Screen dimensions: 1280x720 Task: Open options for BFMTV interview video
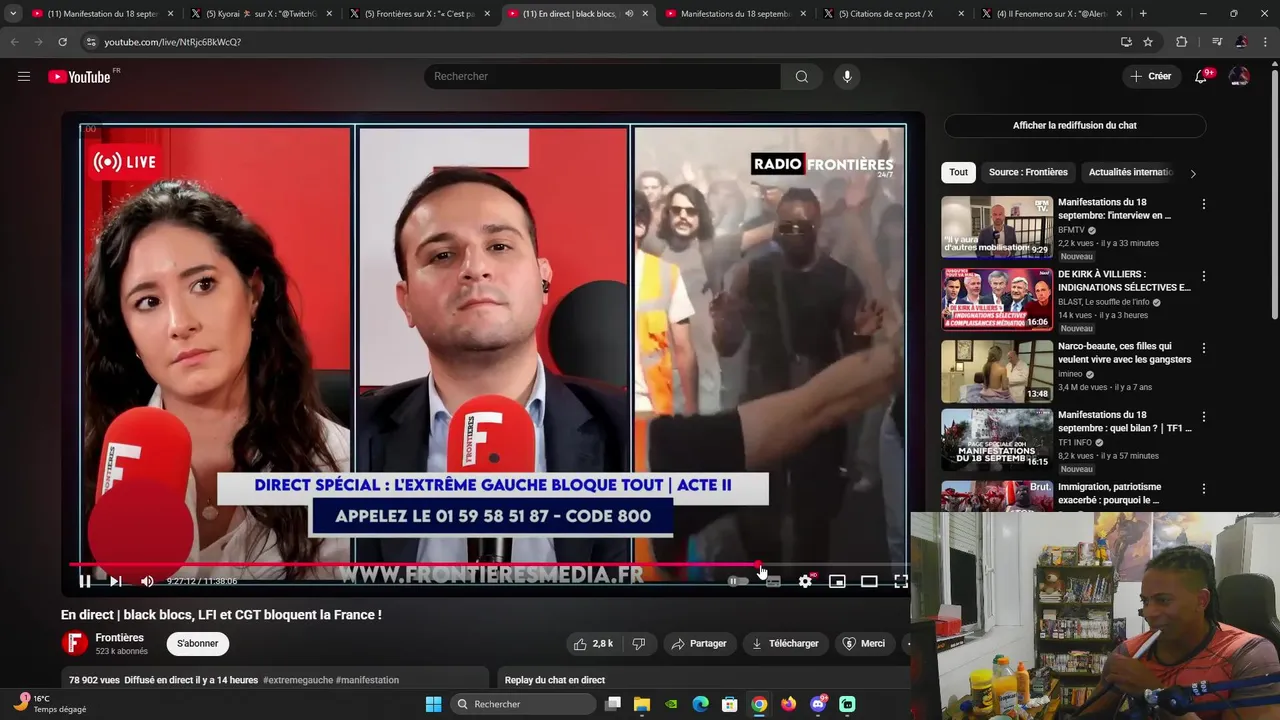point(1204,204)
